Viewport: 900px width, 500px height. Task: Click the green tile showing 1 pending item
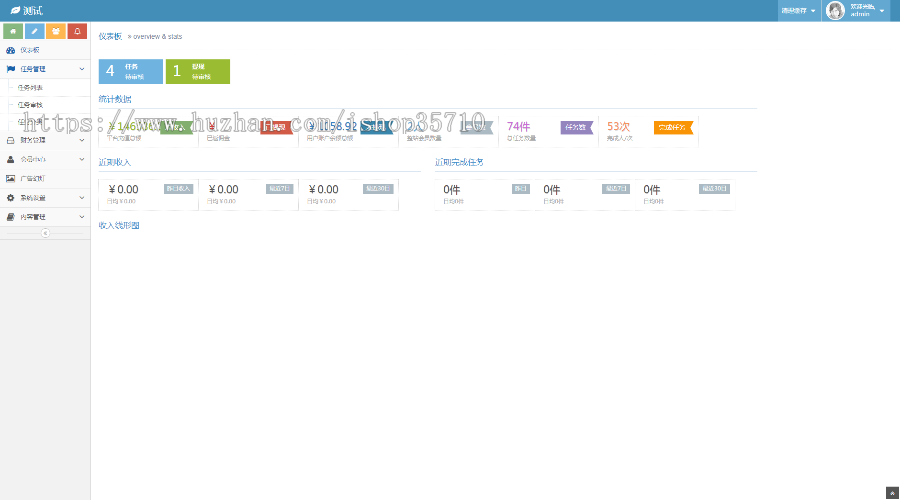pos(198,71)
